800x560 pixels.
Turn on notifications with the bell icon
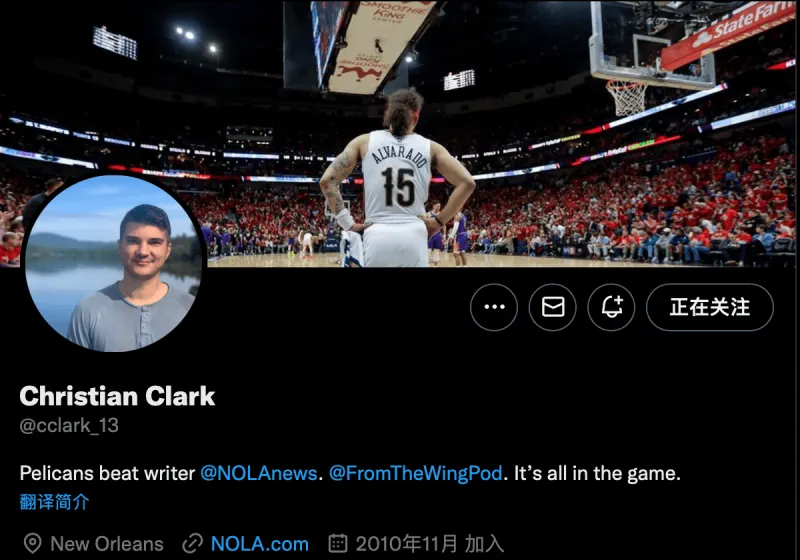pyautogui.click(x=611, y=307)
